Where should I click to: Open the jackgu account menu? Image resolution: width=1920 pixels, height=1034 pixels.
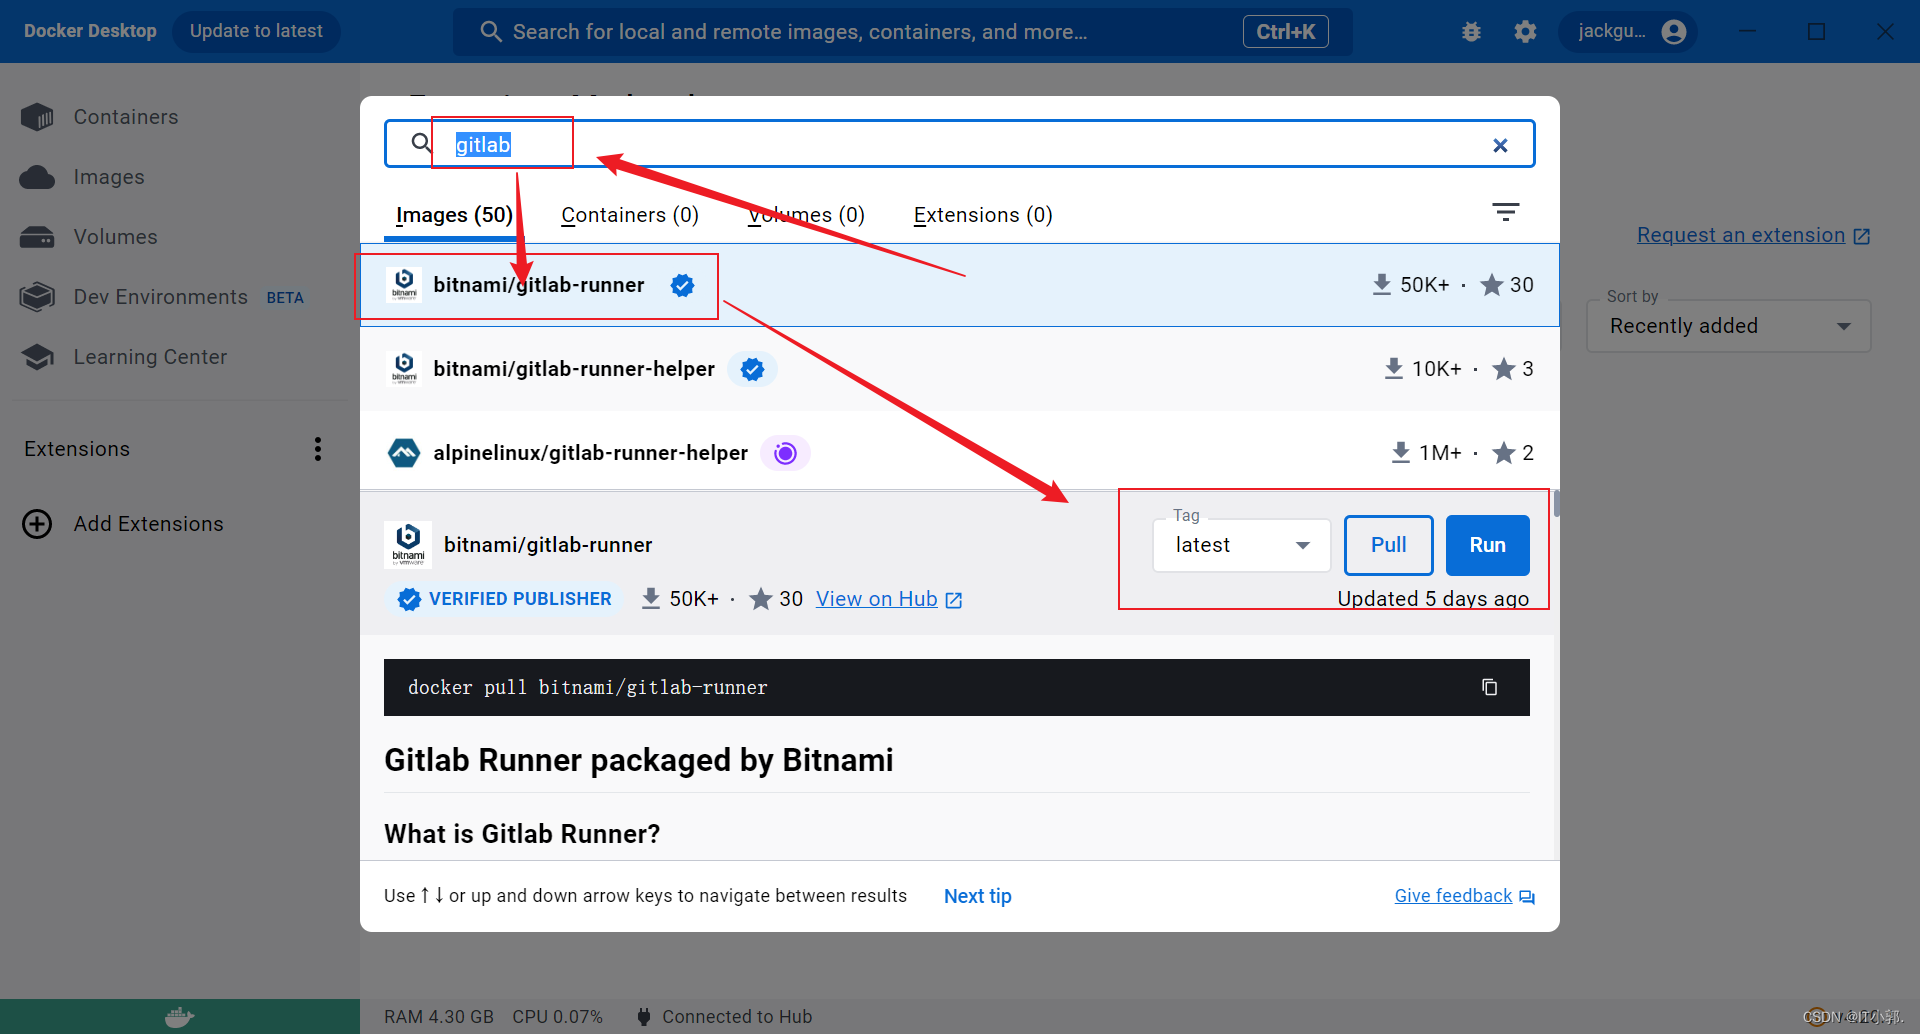pos(1630,32)
